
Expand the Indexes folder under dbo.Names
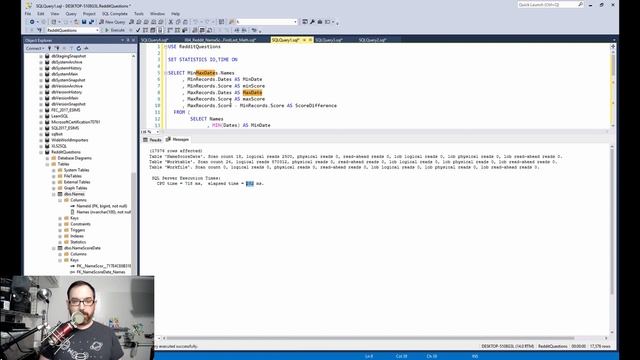60,236
